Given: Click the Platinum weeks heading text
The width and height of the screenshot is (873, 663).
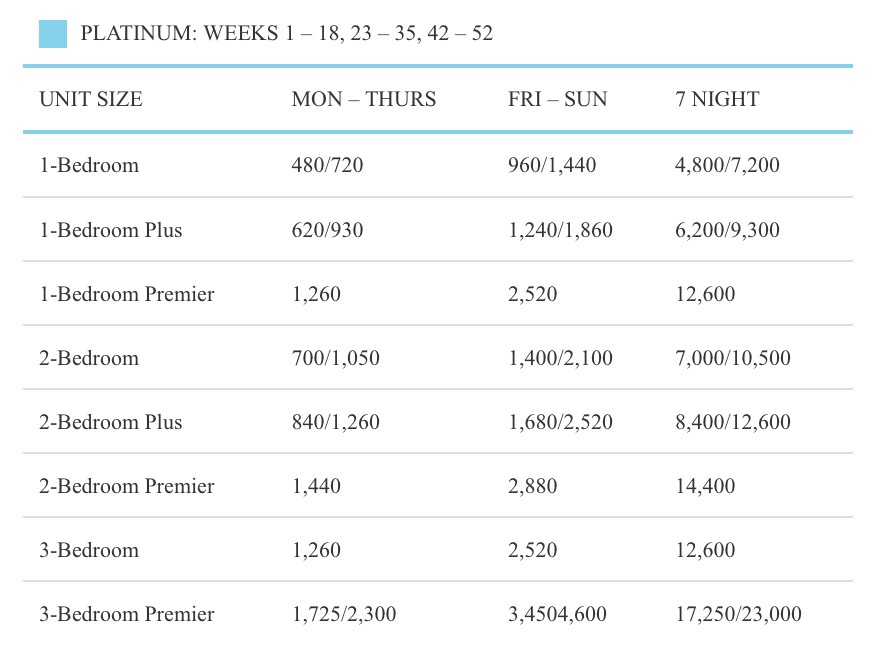Looking at the screenshot, I should (x=286, y=34).
